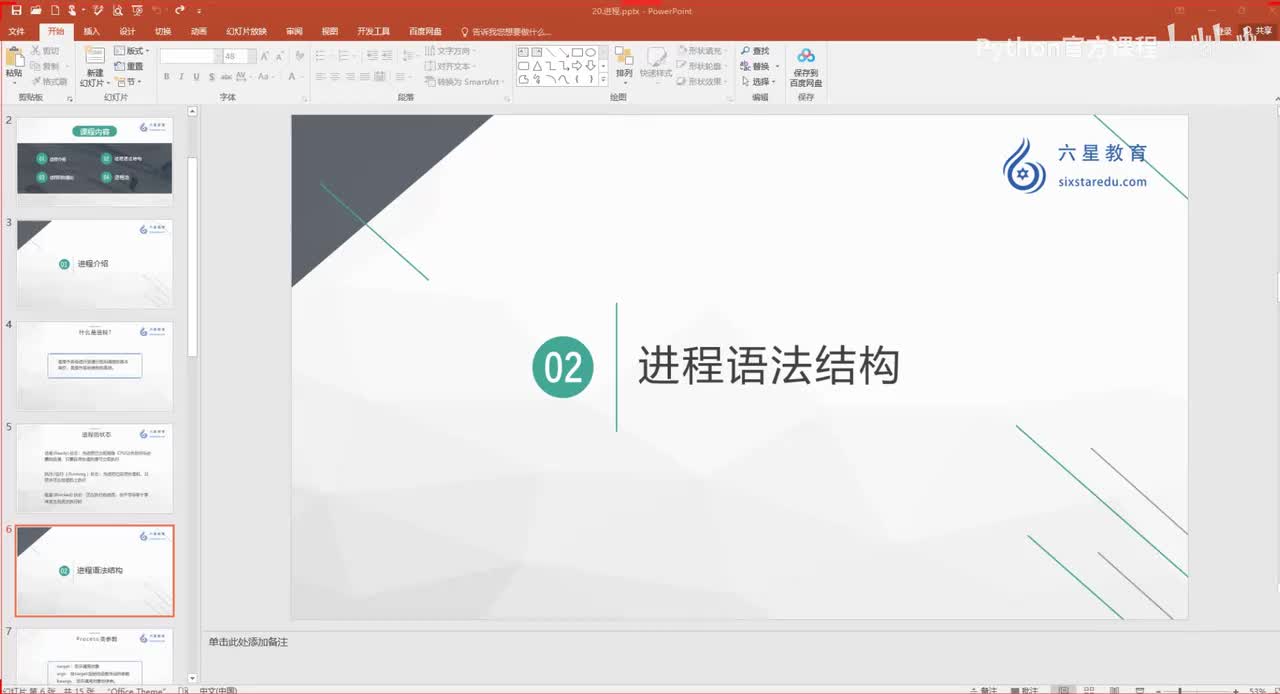This screenshot has height=694, width=1280.
Task: Open the 选择 (Select) dropdown
Action: [758, 82]
